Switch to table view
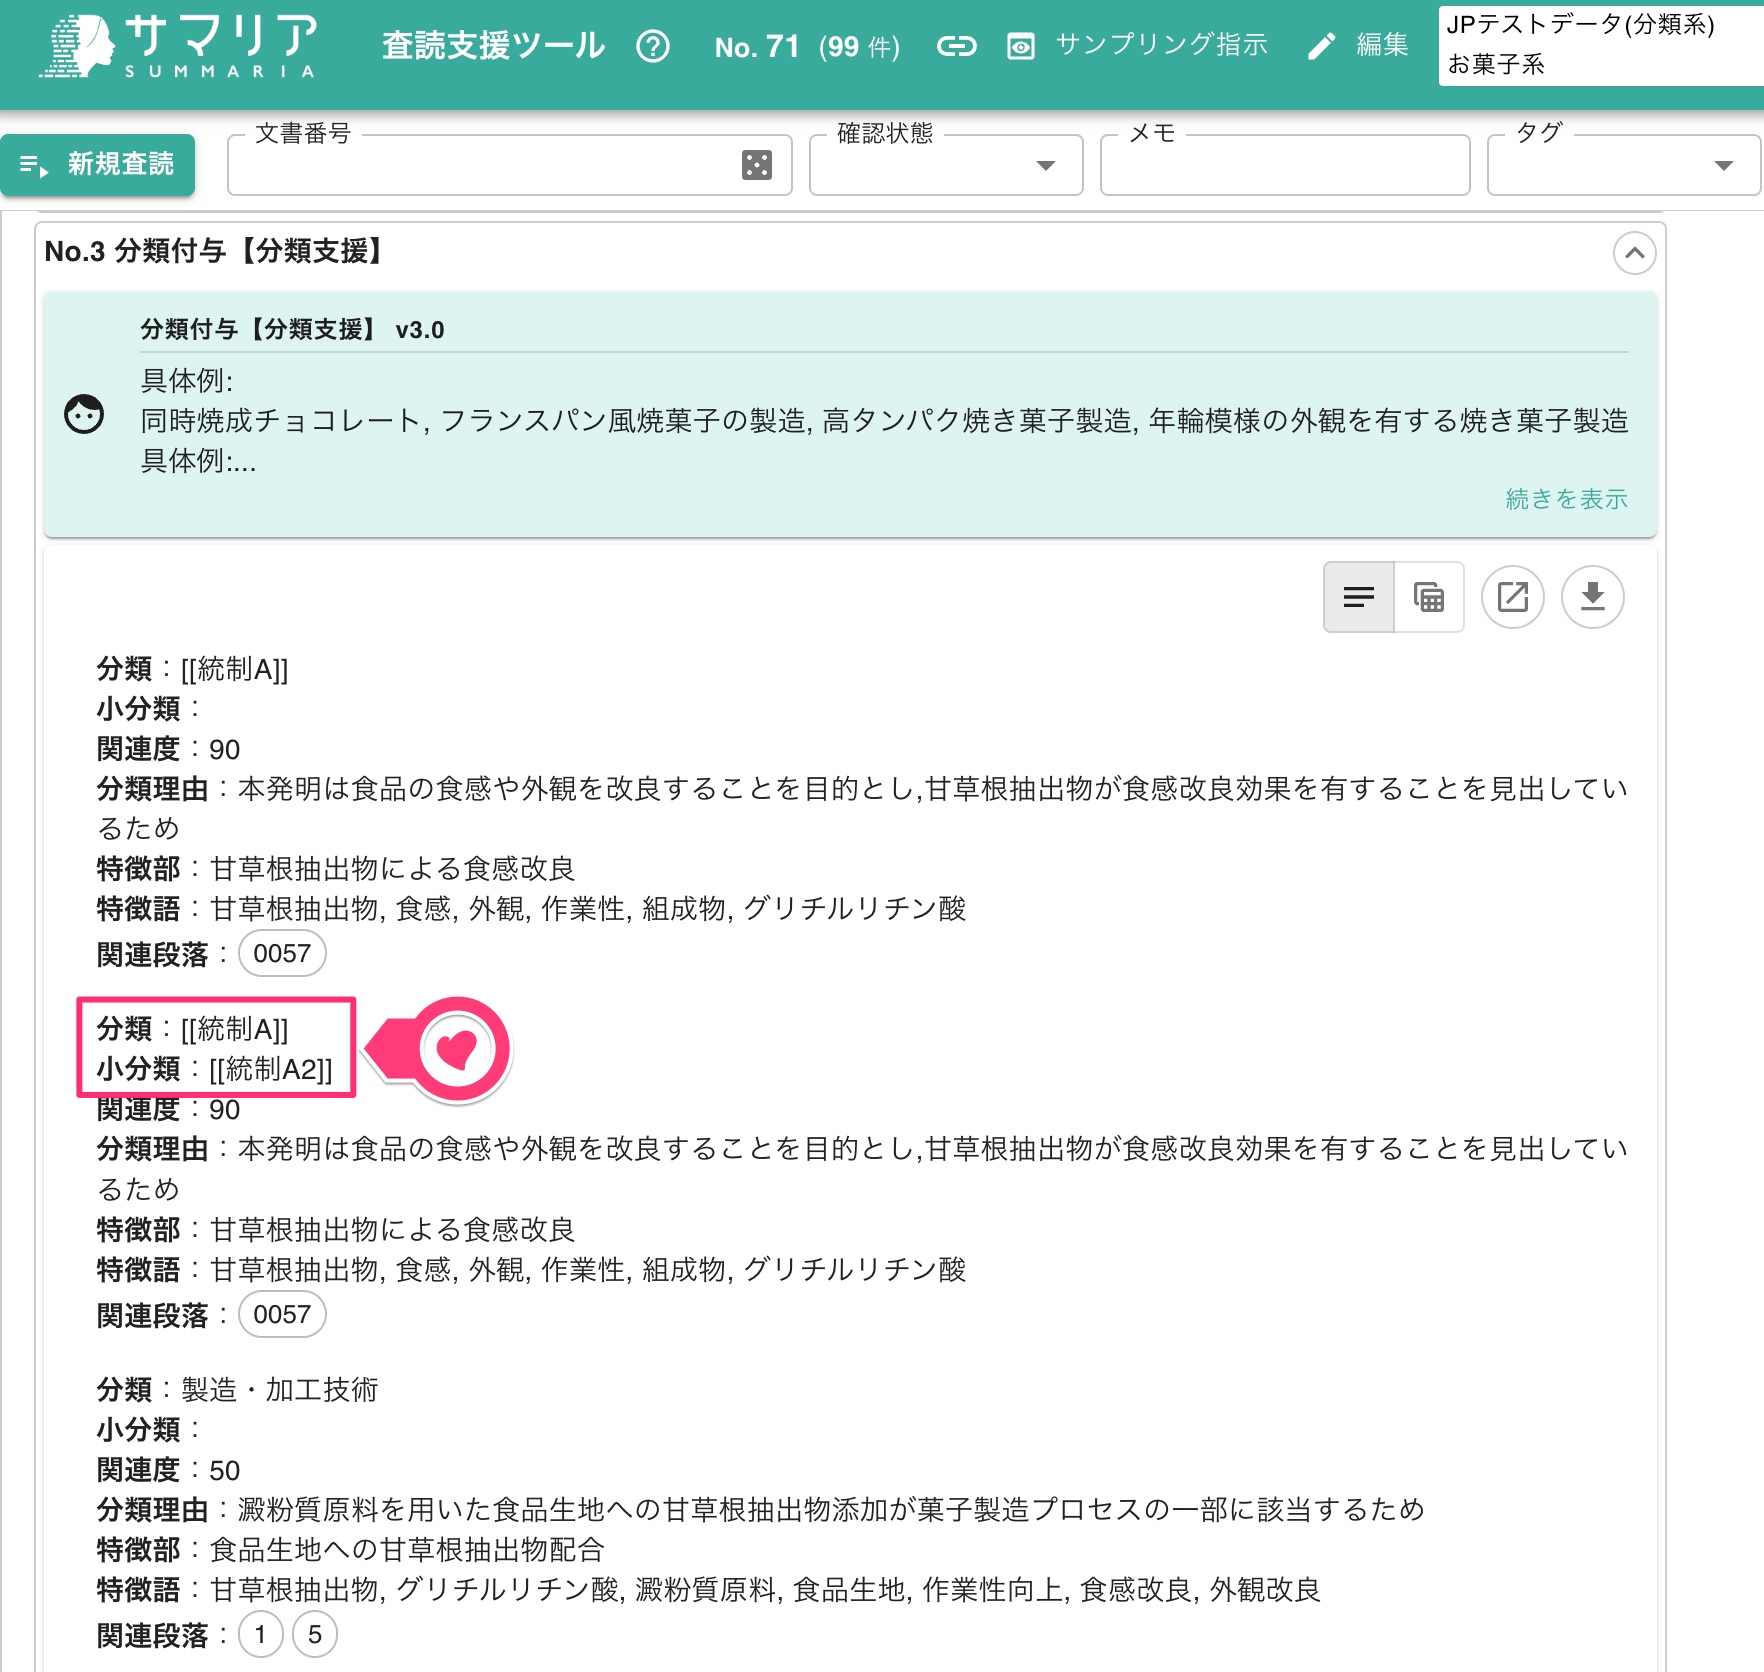 tap(1429, 597)
